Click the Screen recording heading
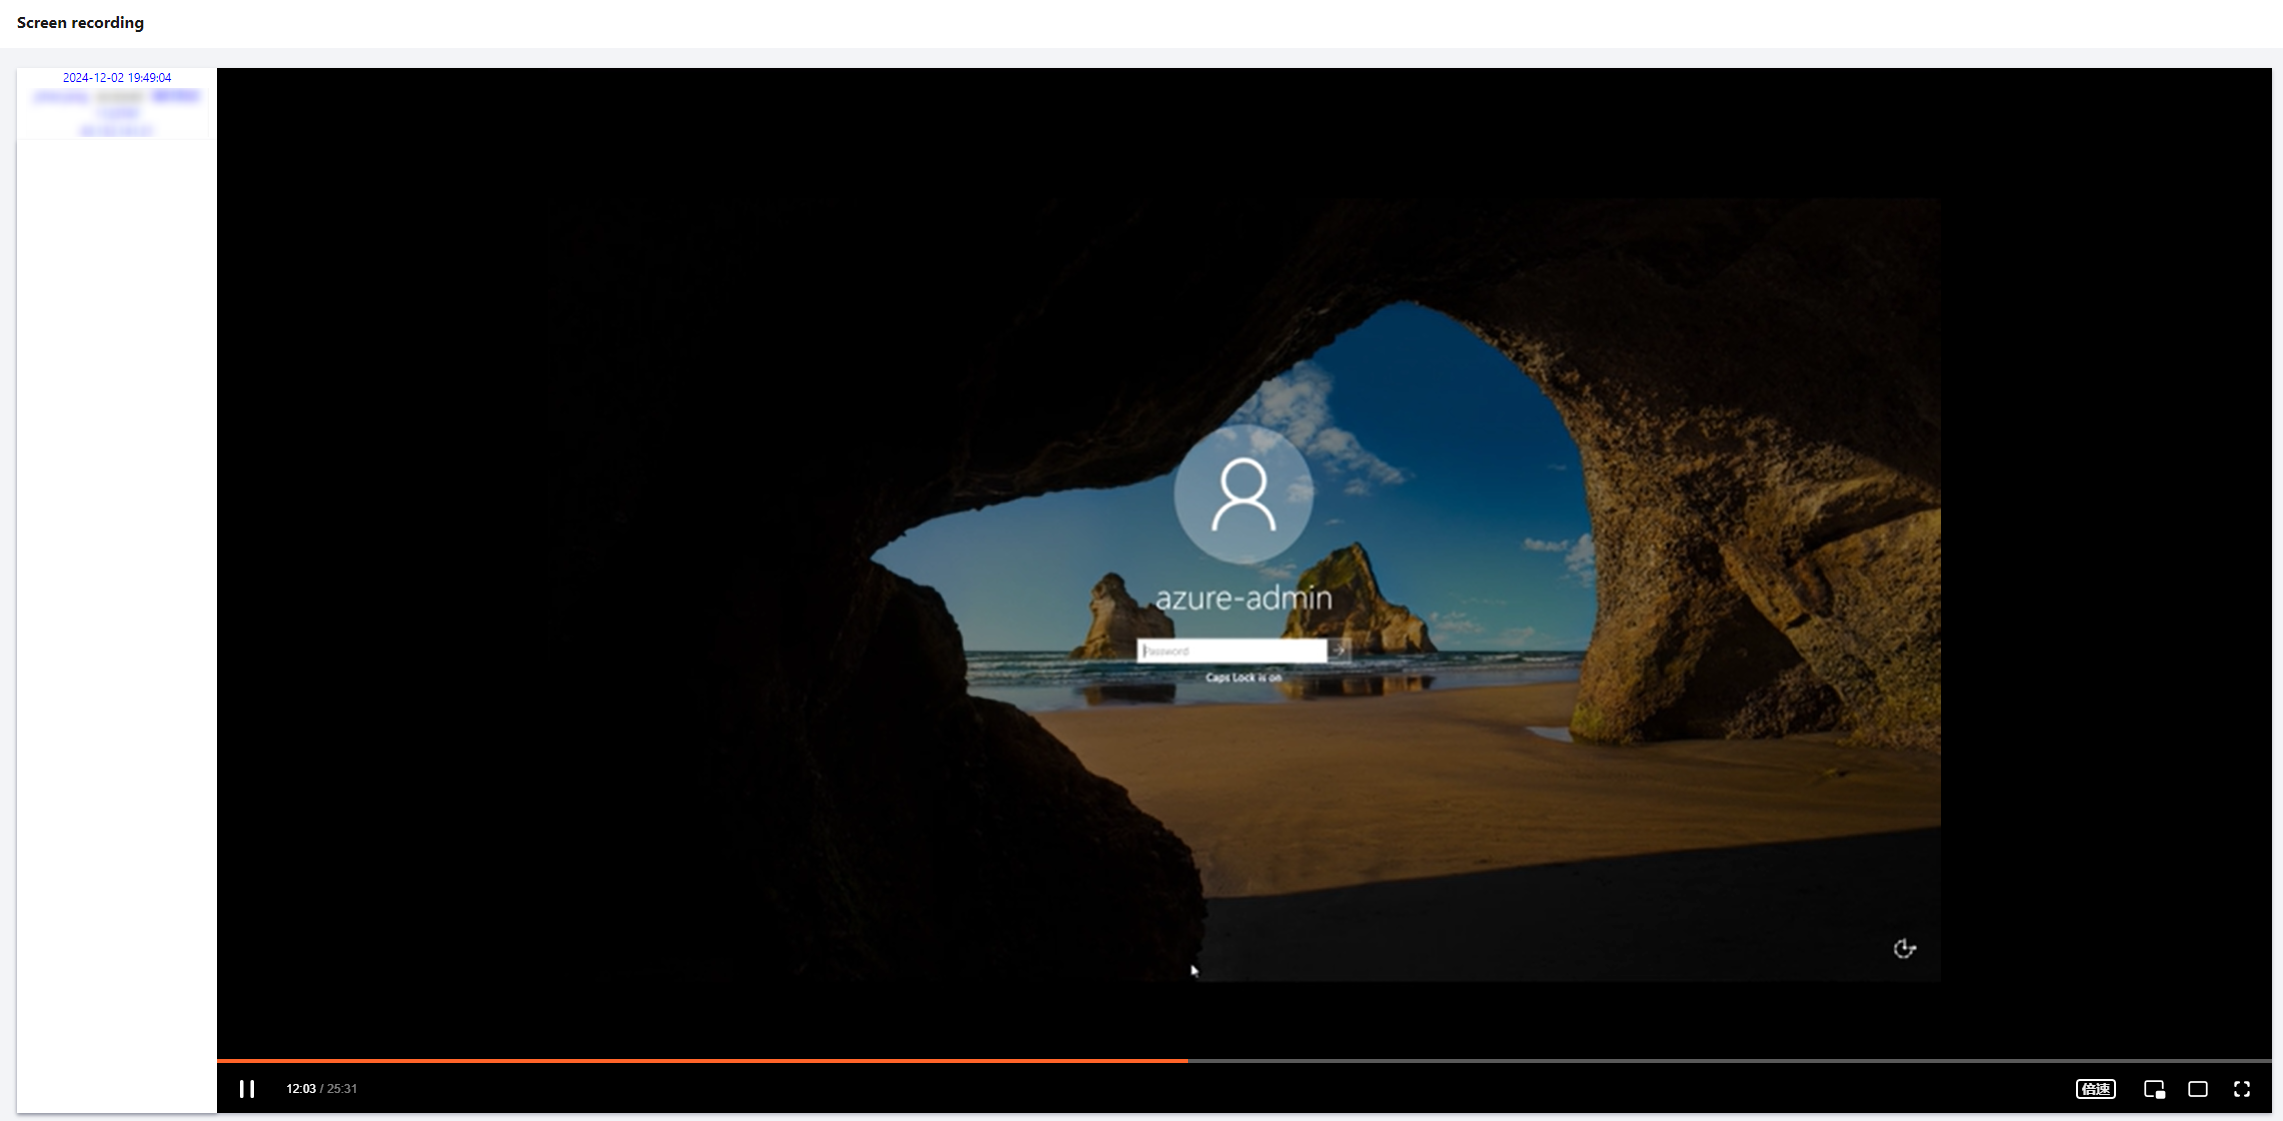Viewport: 2283px width, 1121px height. click(80, 22)
